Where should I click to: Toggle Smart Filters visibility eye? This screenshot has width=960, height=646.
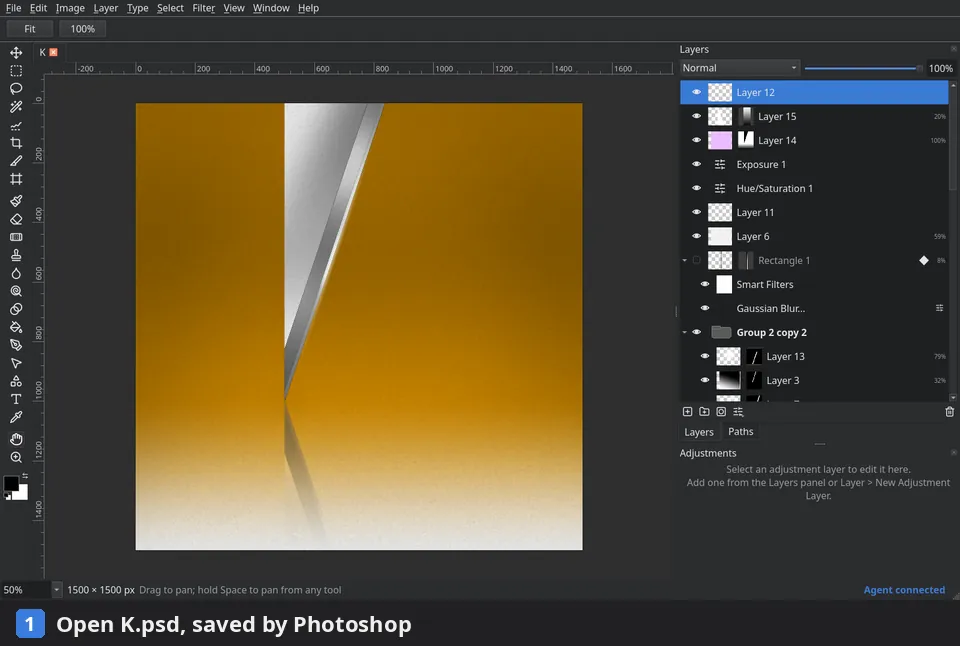coord(705,284)
